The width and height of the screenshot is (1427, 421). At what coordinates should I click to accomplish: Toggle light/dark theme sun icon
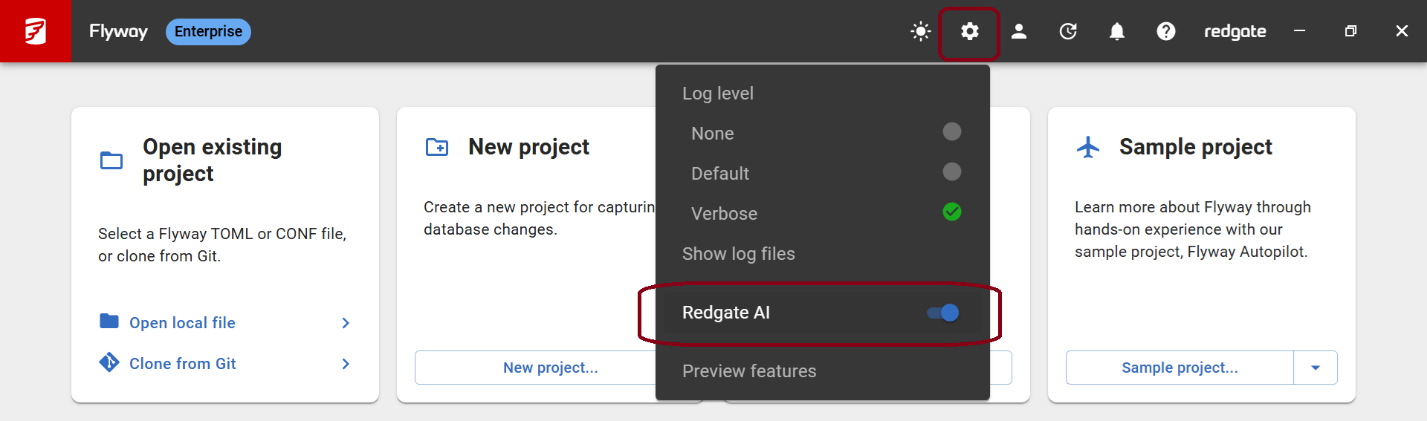coord(920,32)
